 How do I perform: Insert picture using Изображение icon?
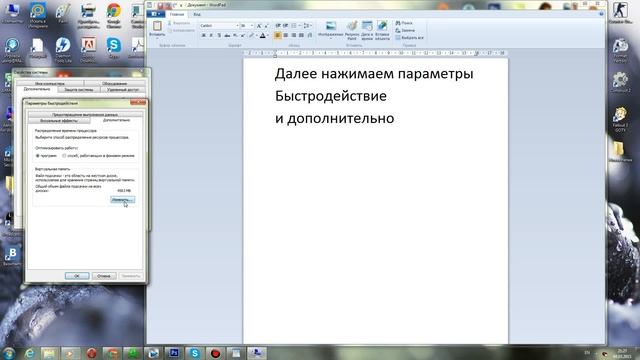(x=331, y=26)
